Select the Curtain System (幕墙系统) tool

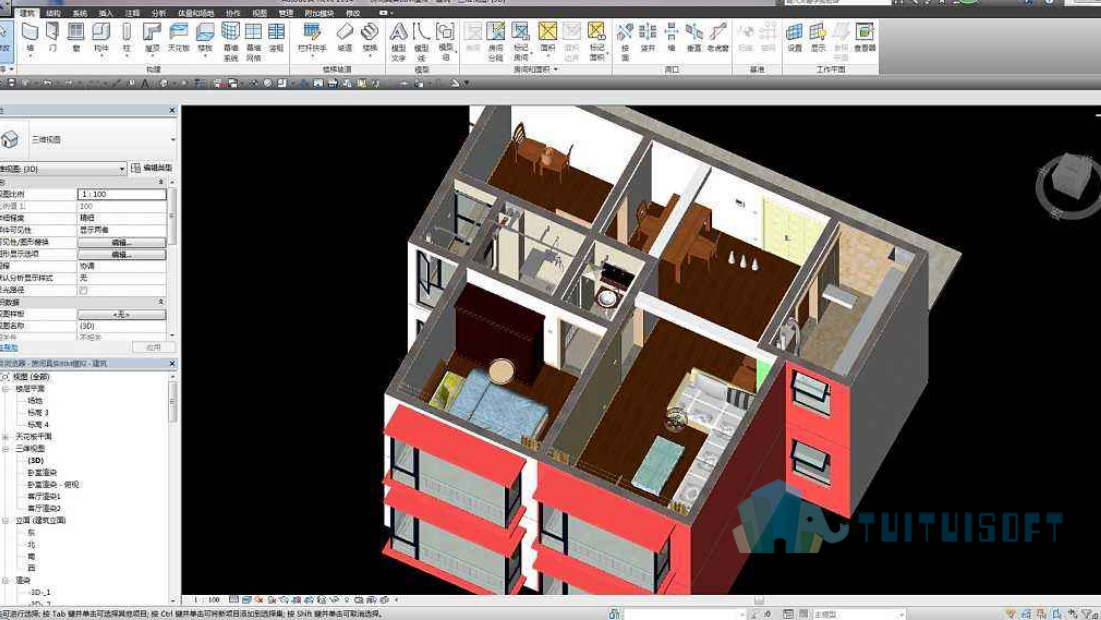230,41
